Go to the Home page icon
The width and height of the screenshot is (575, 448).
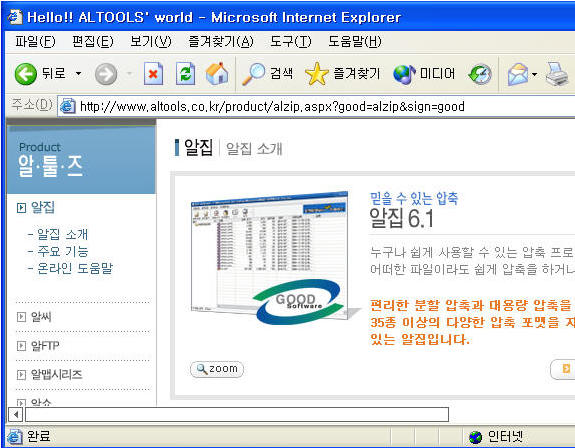(217, 74)
